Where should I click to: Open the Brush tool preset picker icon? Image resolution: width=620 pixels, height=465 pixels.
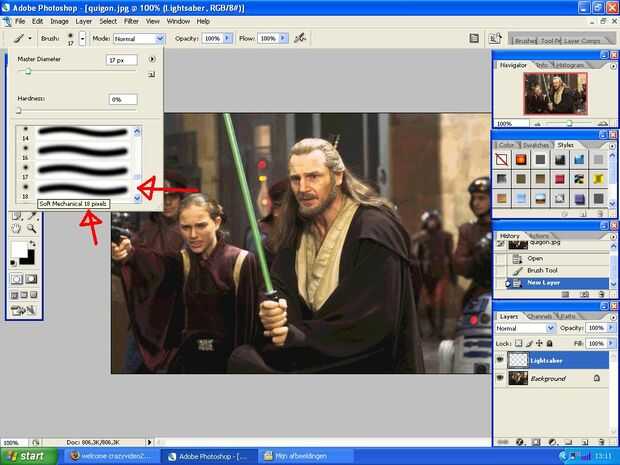[x=22, y=38]
